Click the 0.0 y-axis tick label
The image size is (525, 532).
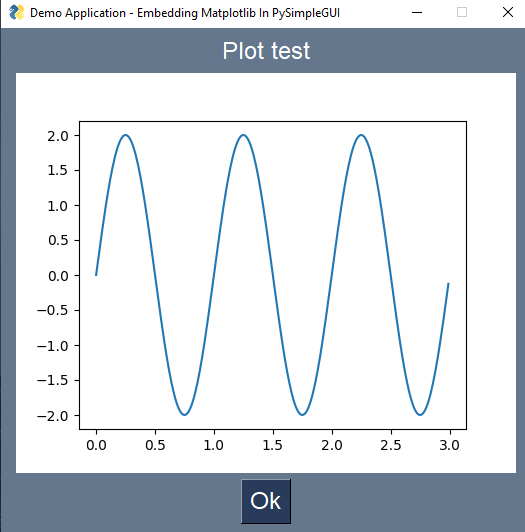(58, 276)
